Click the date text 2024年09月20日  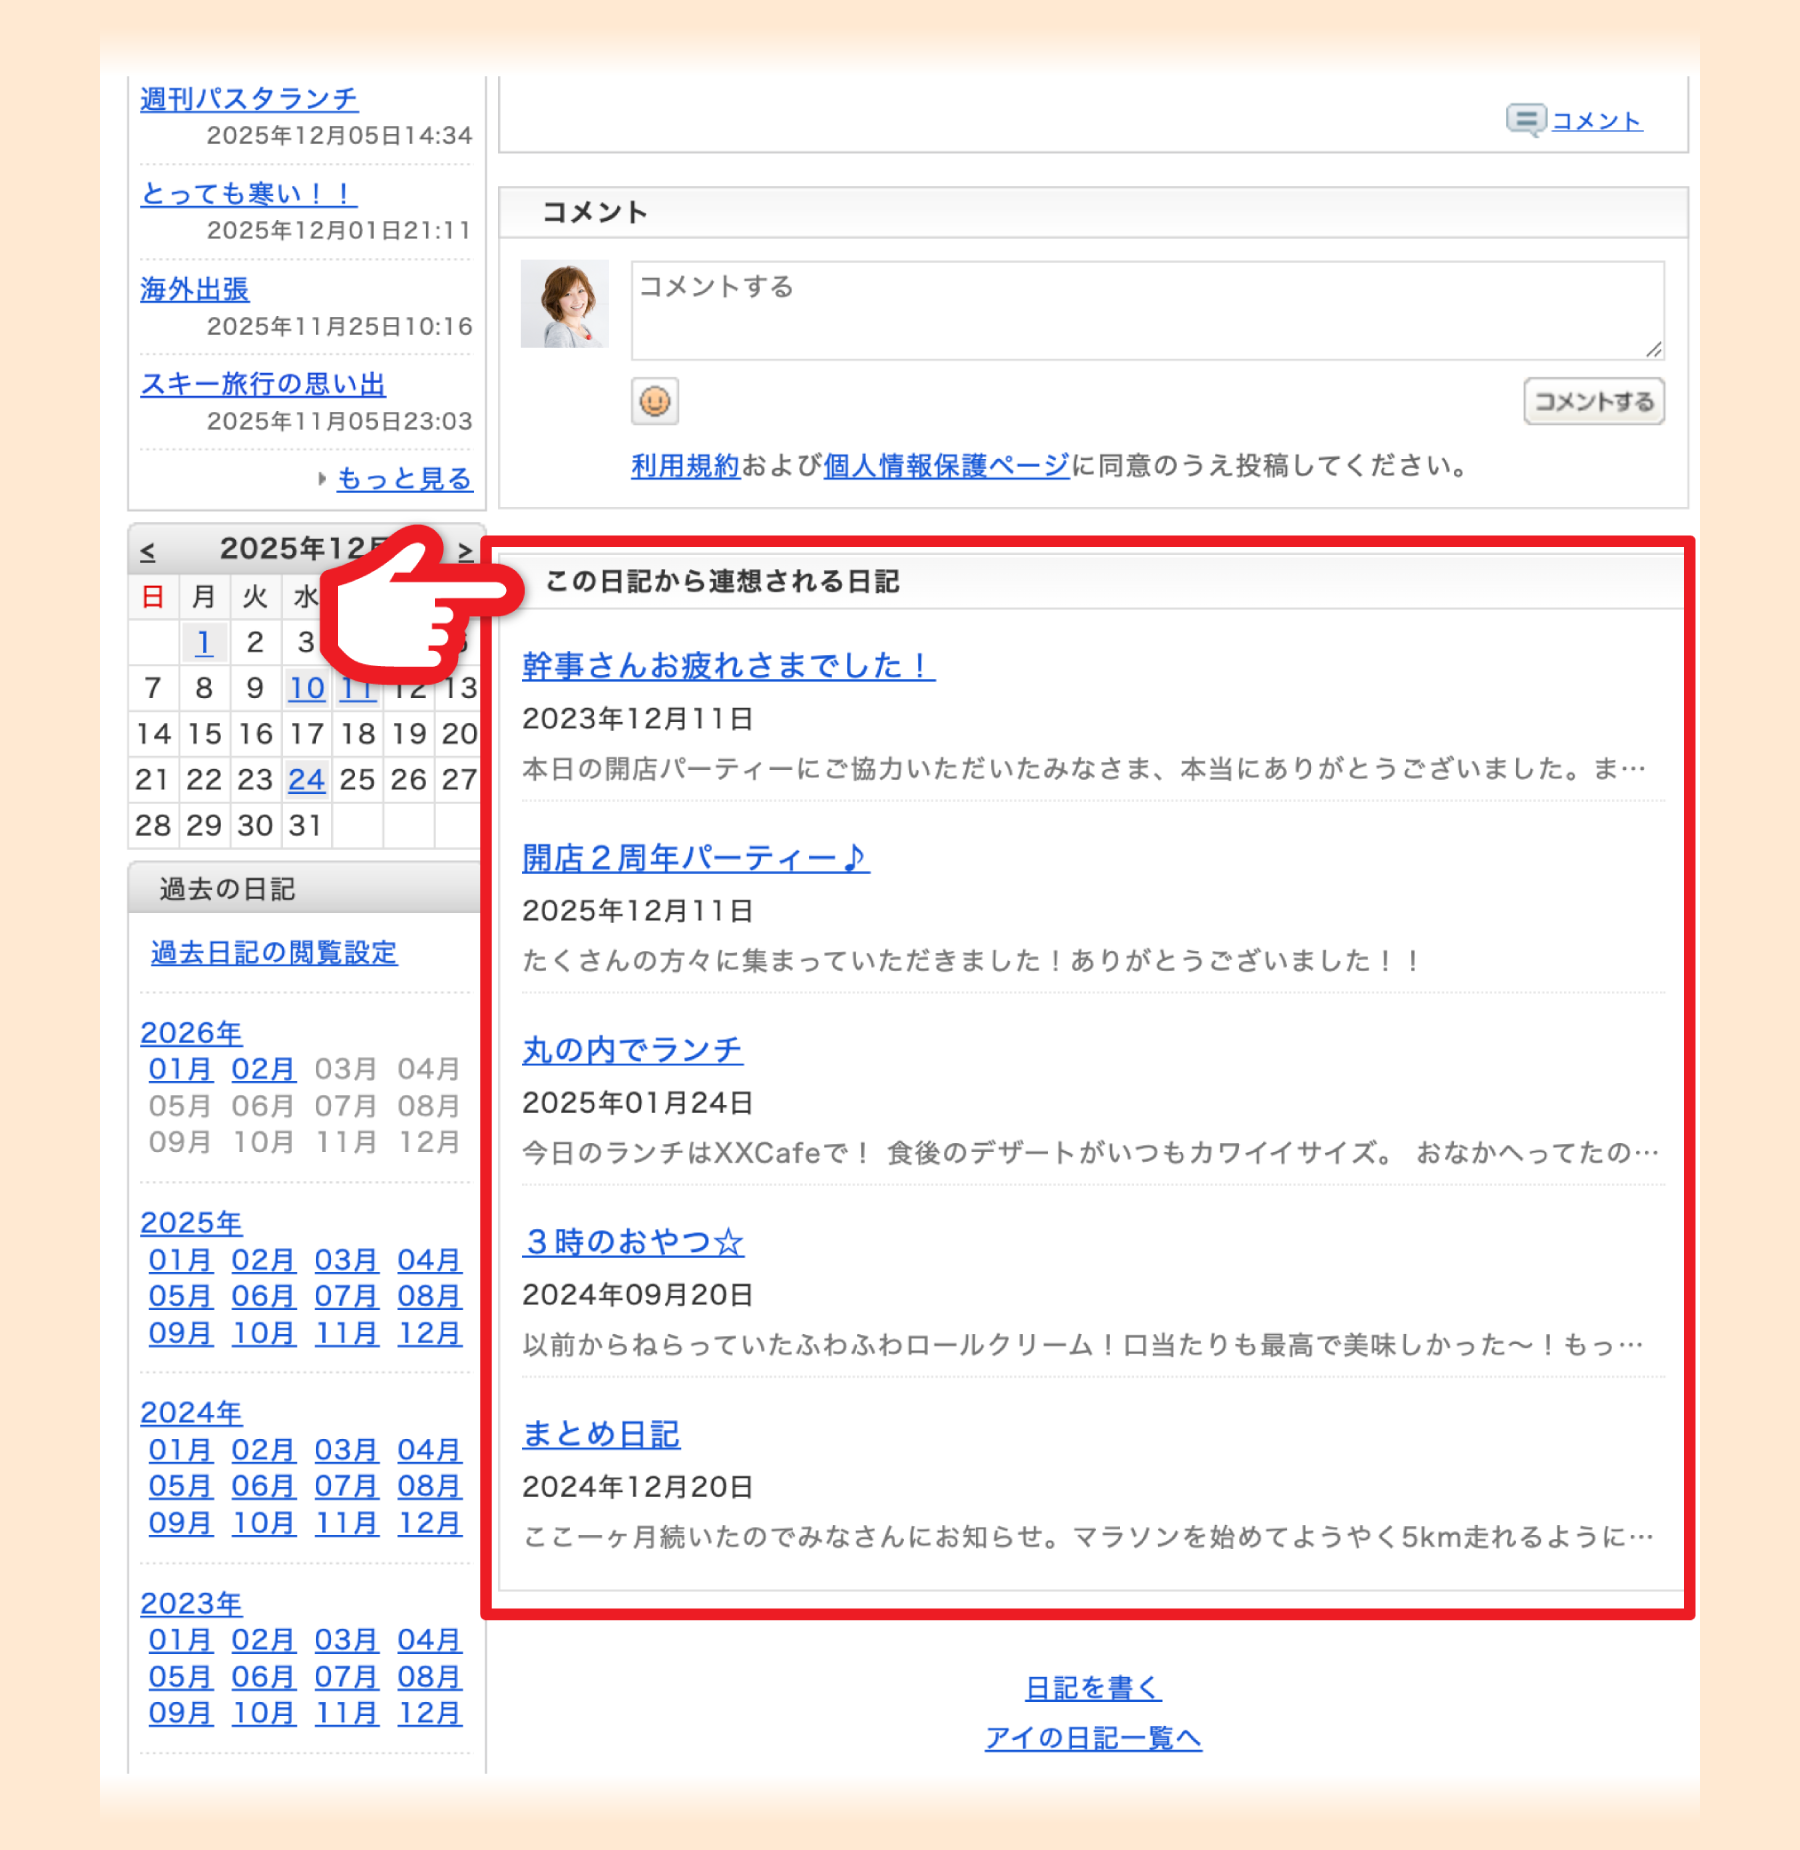click(x=638, y=1295)
